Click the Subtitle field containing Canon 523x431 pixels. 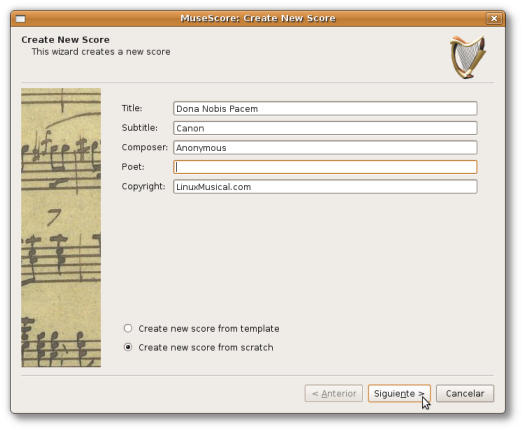click(325, 128)
